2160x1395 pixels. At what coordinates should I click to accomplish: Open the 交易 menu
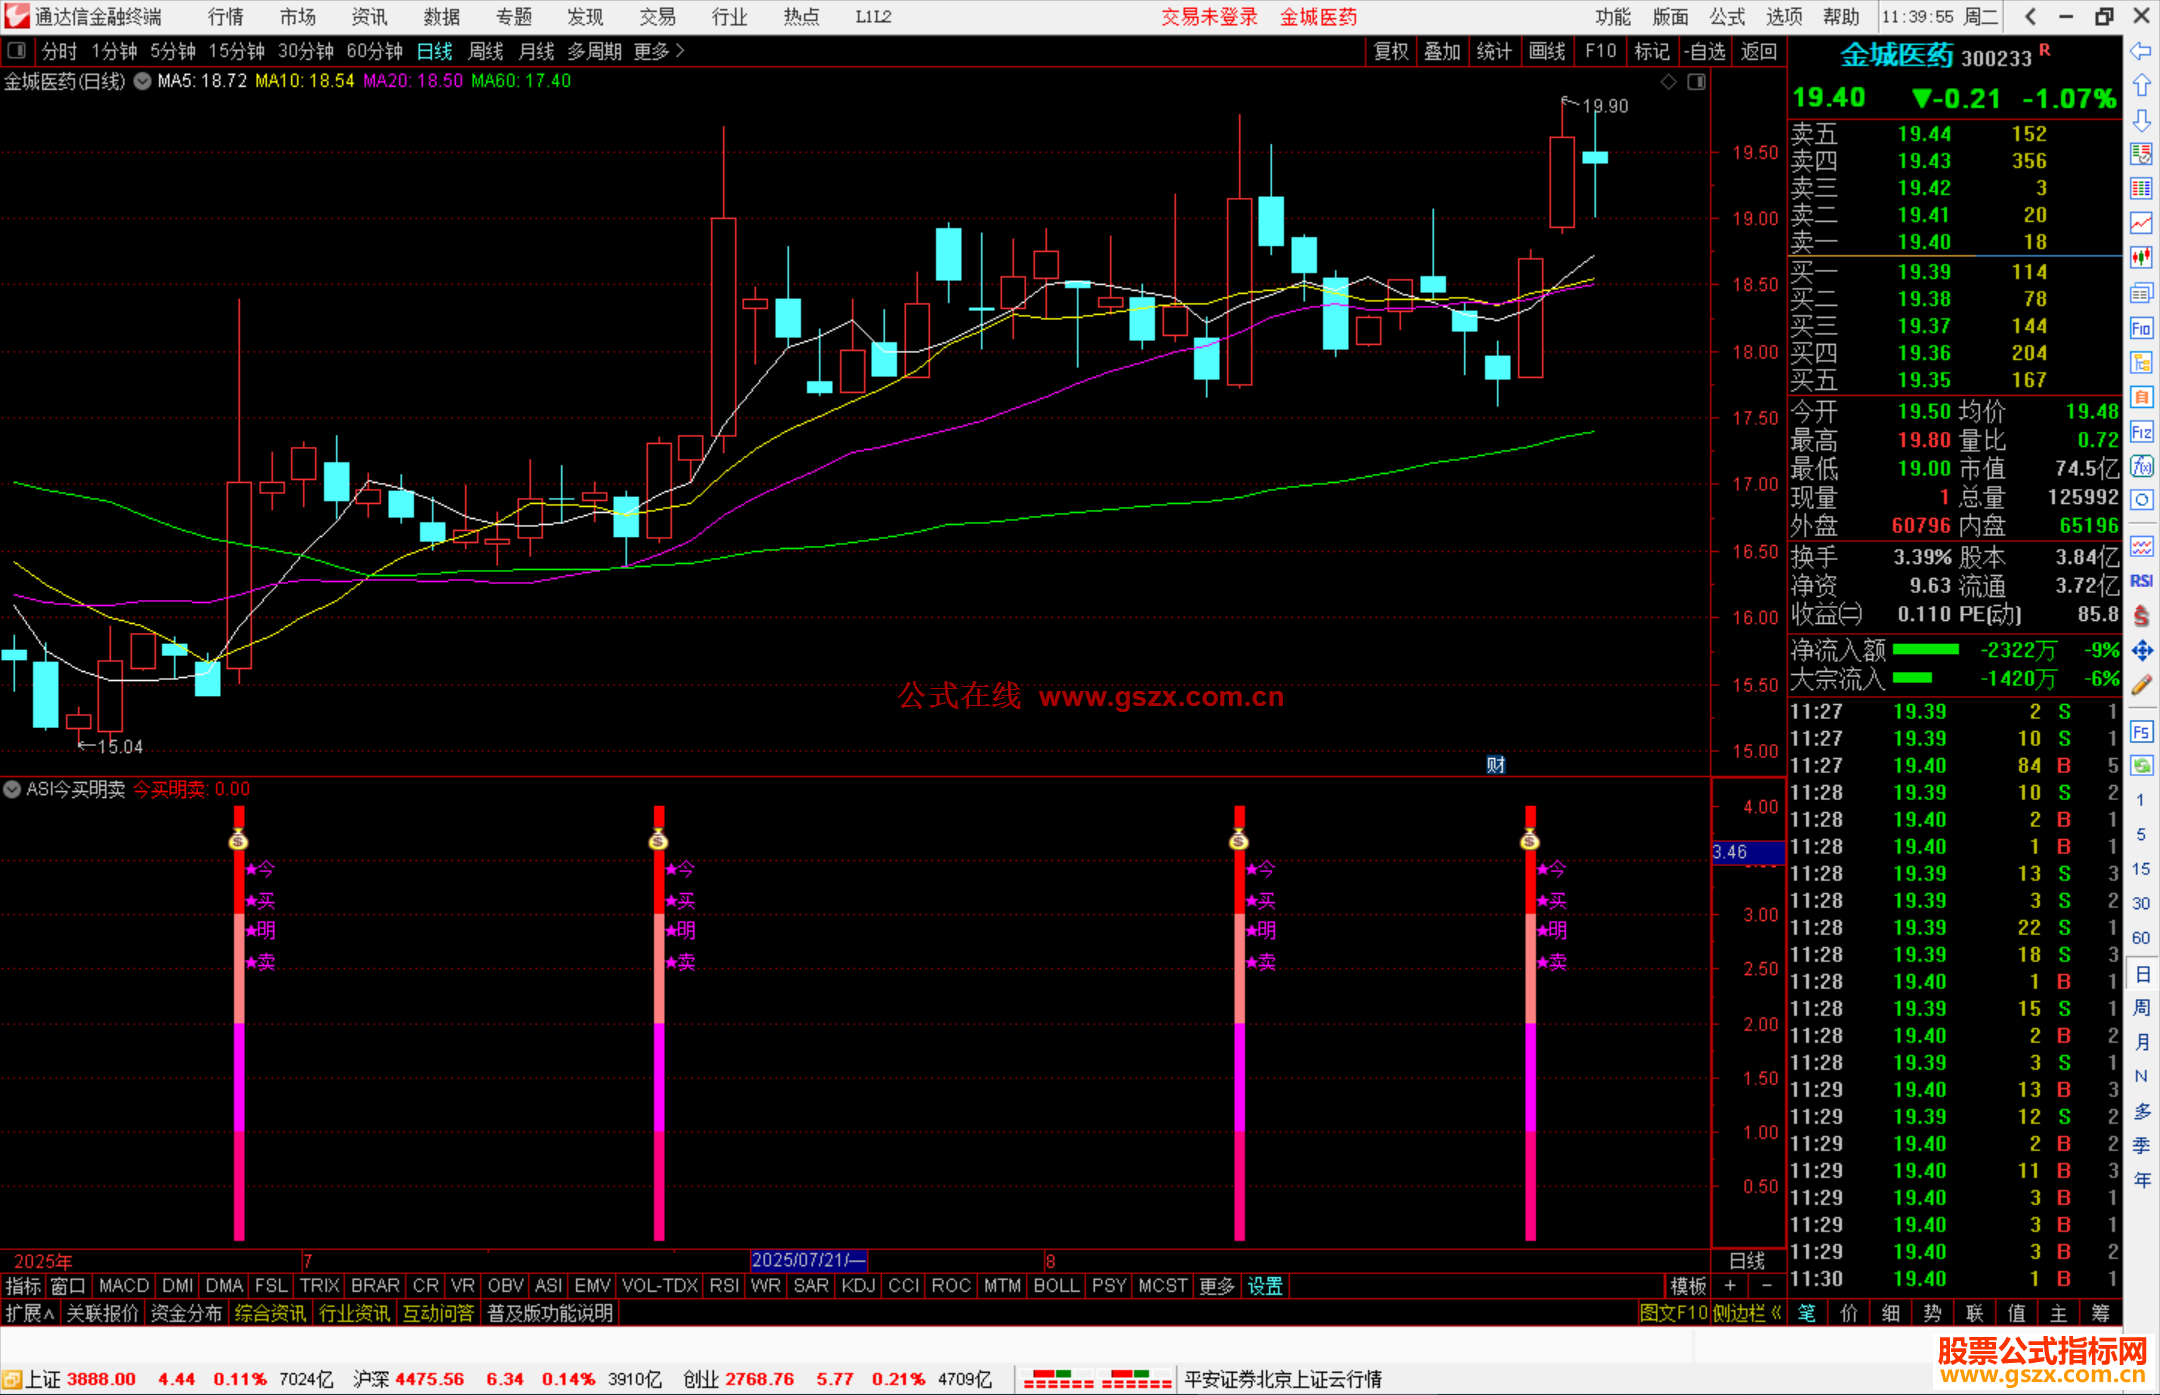658,16
